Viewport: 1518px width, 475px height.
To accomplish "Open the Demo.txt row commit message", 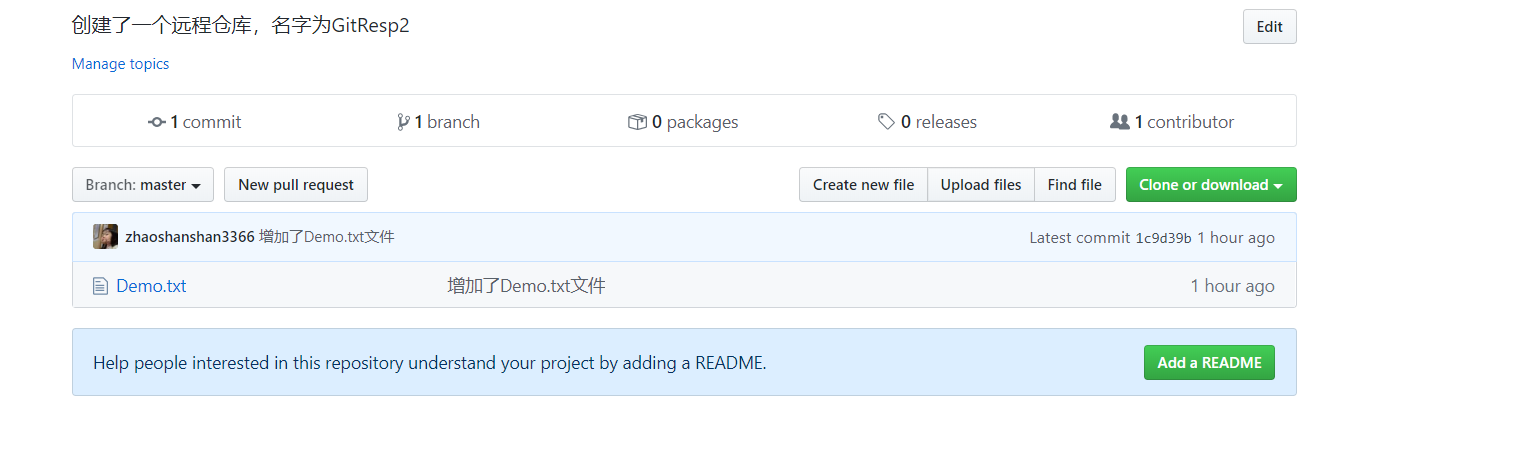I will [x=526, y=286].
